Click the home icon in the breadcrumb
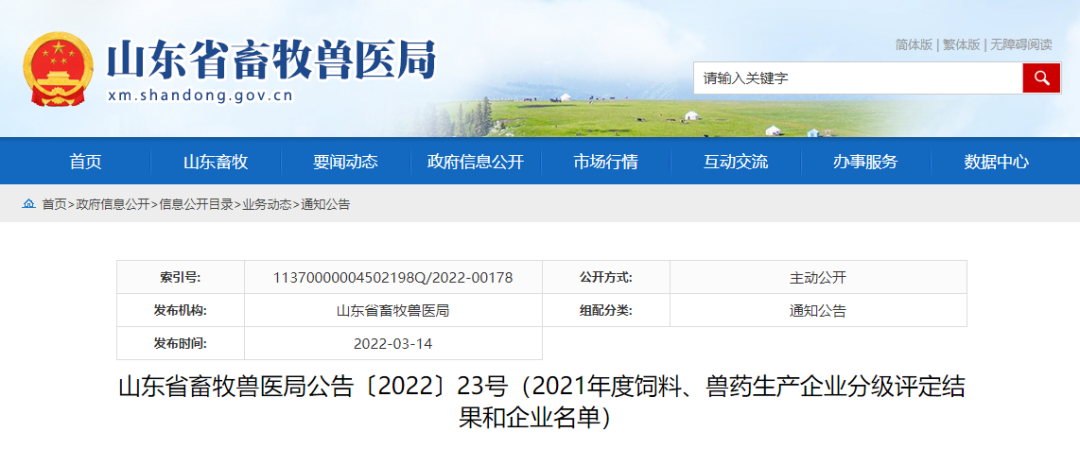The width and height of the screenshot is (1080, 449). 28,204
